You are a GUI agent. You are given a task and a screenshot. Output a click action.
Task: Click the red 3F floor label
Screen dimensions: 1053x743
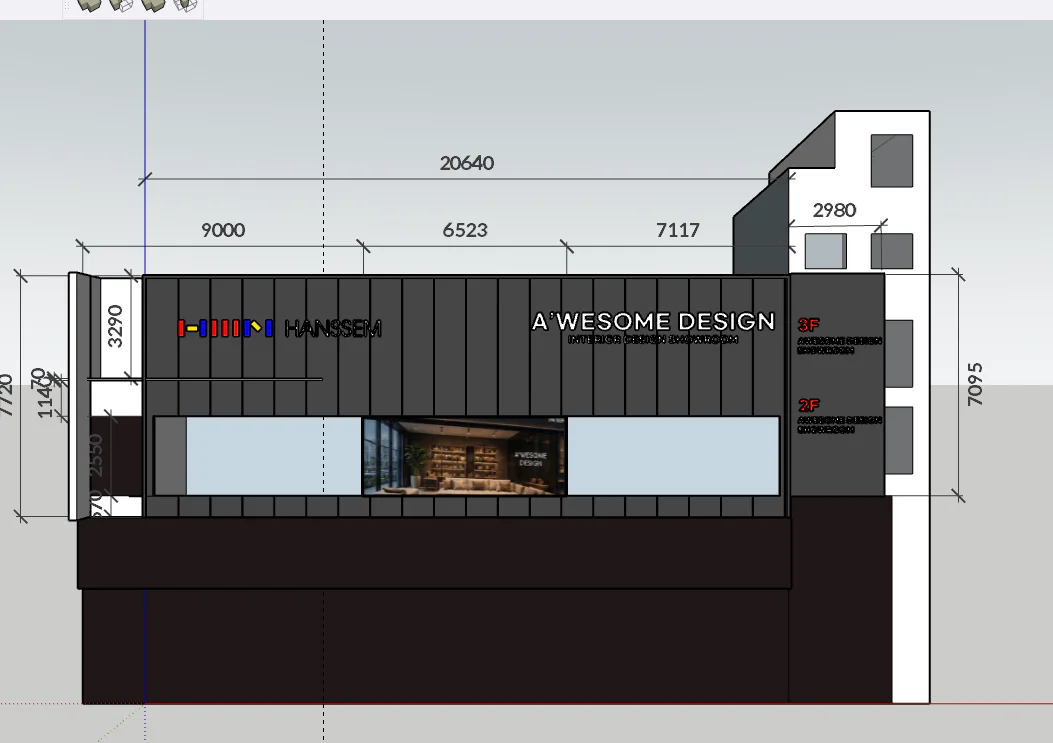(x=809, y=325)
